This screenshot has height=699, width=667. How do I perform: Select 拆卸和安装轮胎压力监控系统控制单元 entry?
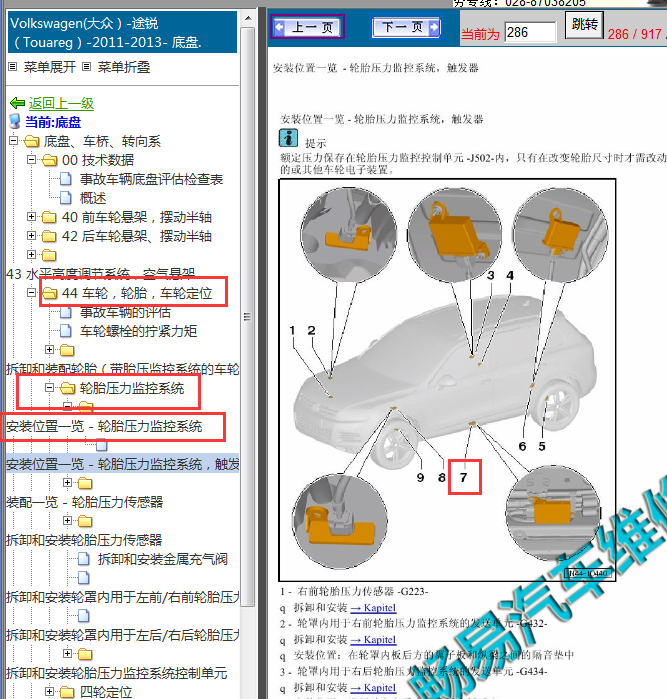click(x=116, y=673)
